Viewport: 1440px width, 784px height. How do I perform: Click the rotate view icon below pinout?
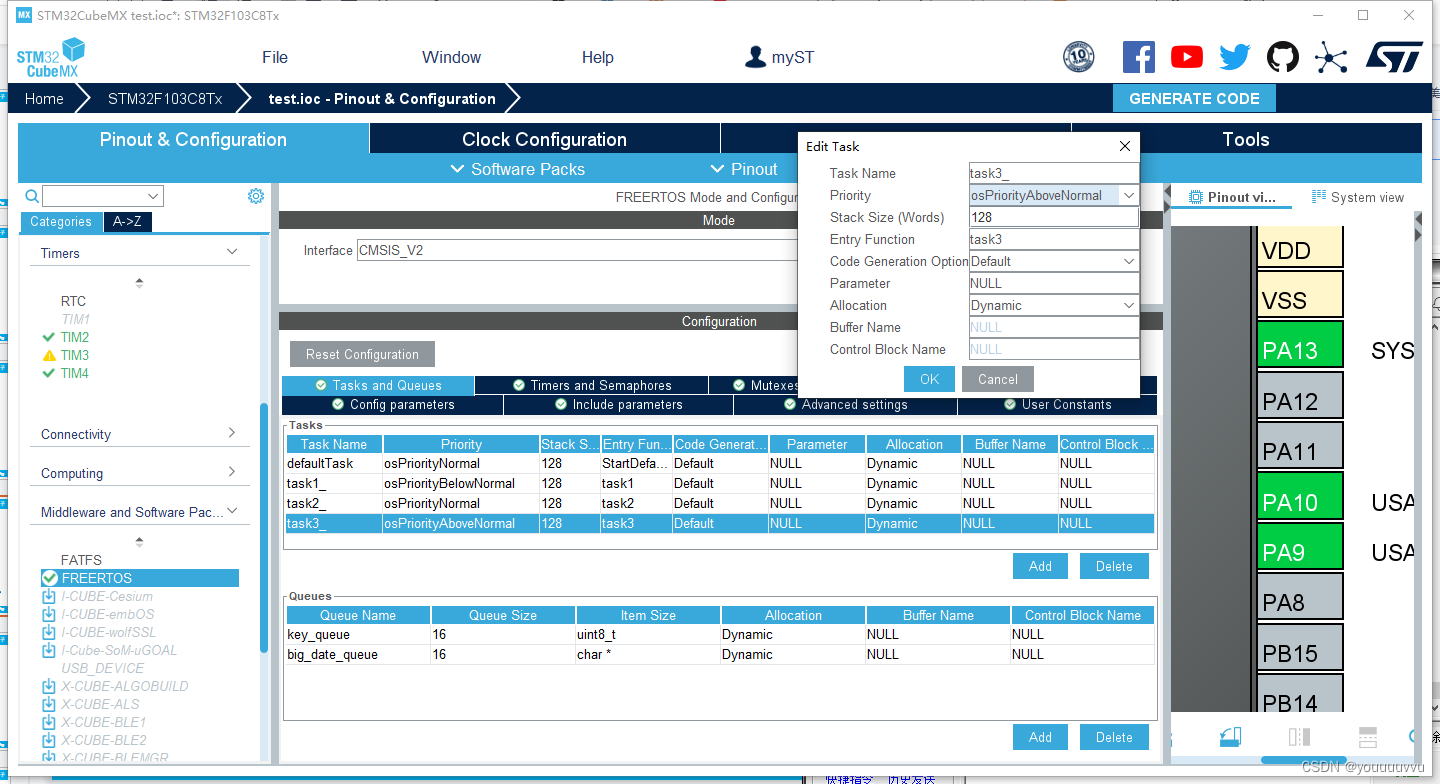pos(1230,737)
